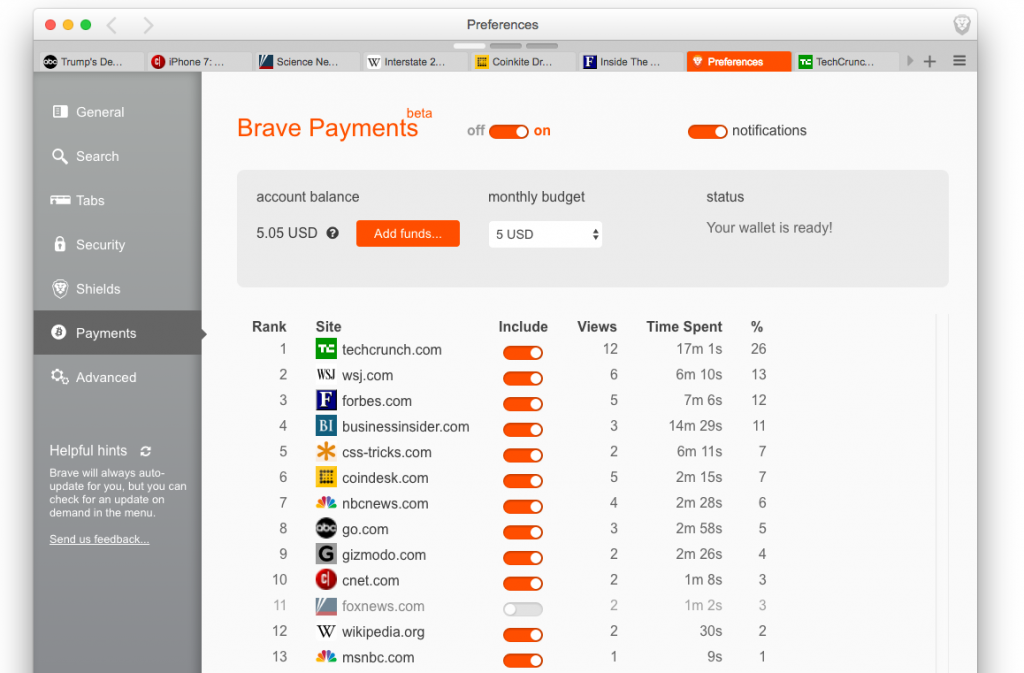Open the monthly budget dropdown
The height and width of the screenshot is (673, 1024).
tap(545, 233)
